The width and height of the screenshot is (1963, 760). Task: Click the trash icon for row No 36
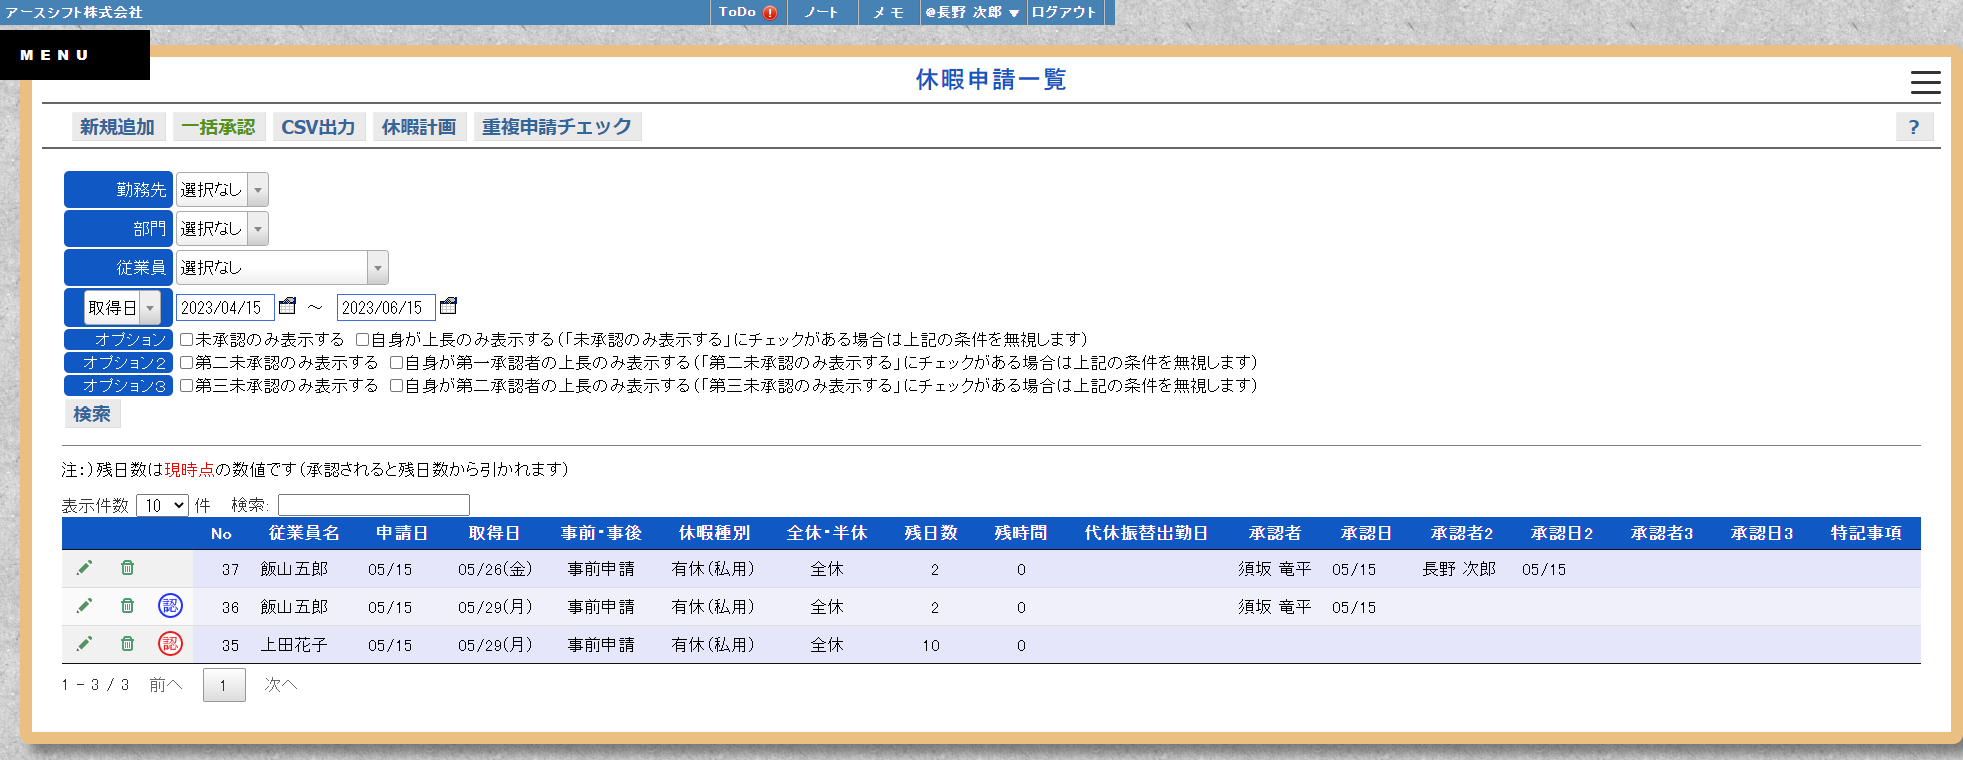(127, 606)
